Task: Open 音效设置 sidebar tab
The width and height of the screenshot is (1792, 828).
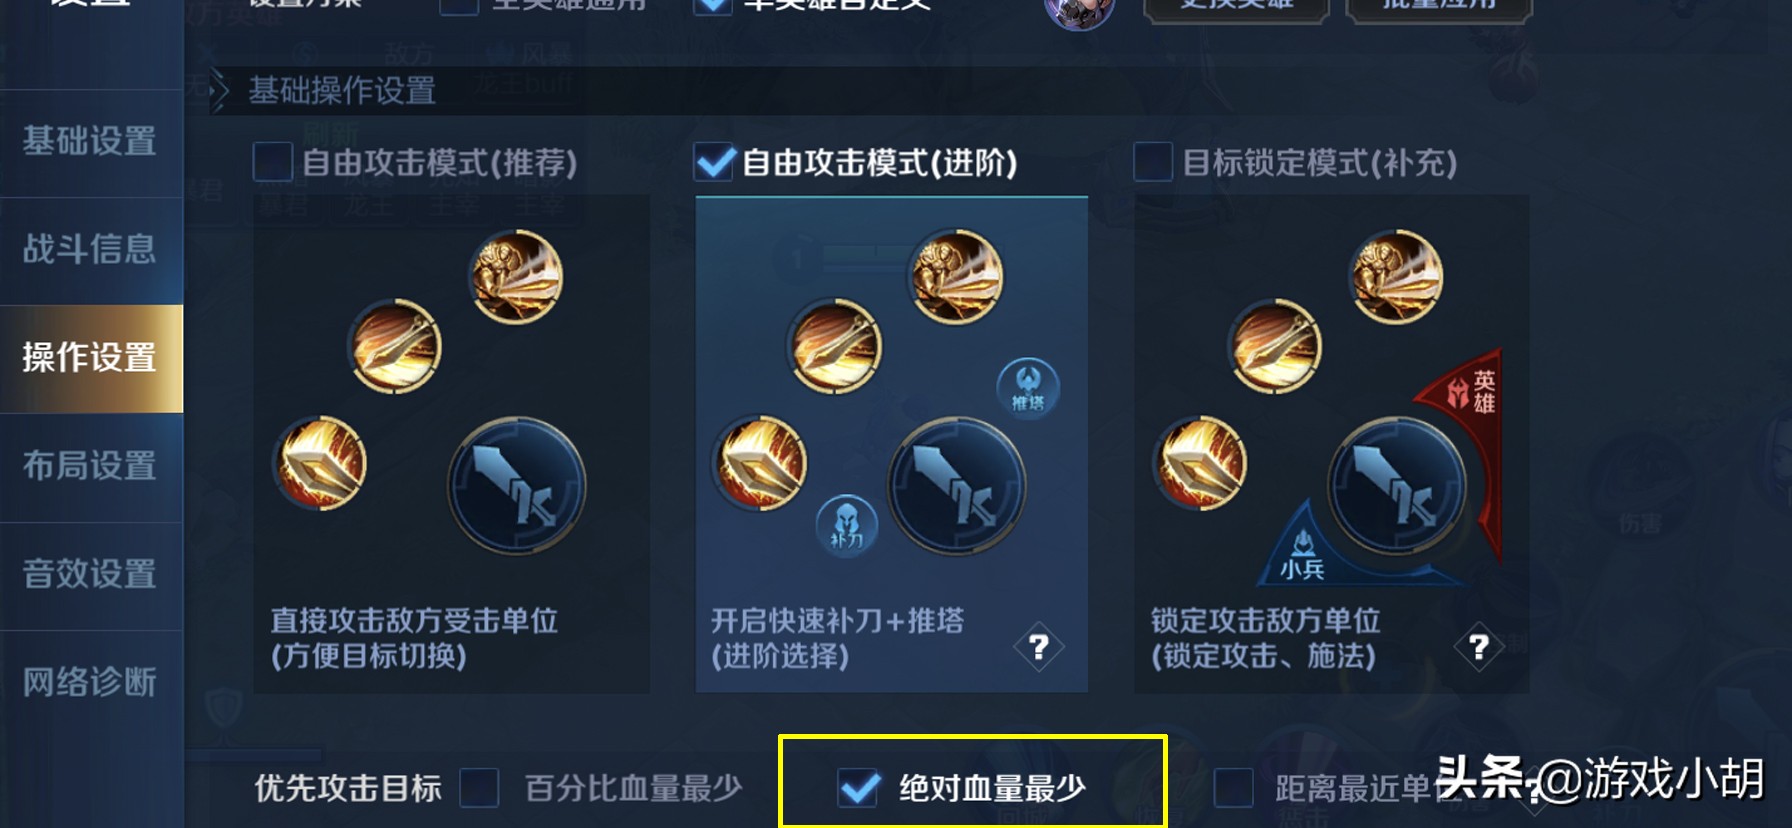Action: click(91, 575)
